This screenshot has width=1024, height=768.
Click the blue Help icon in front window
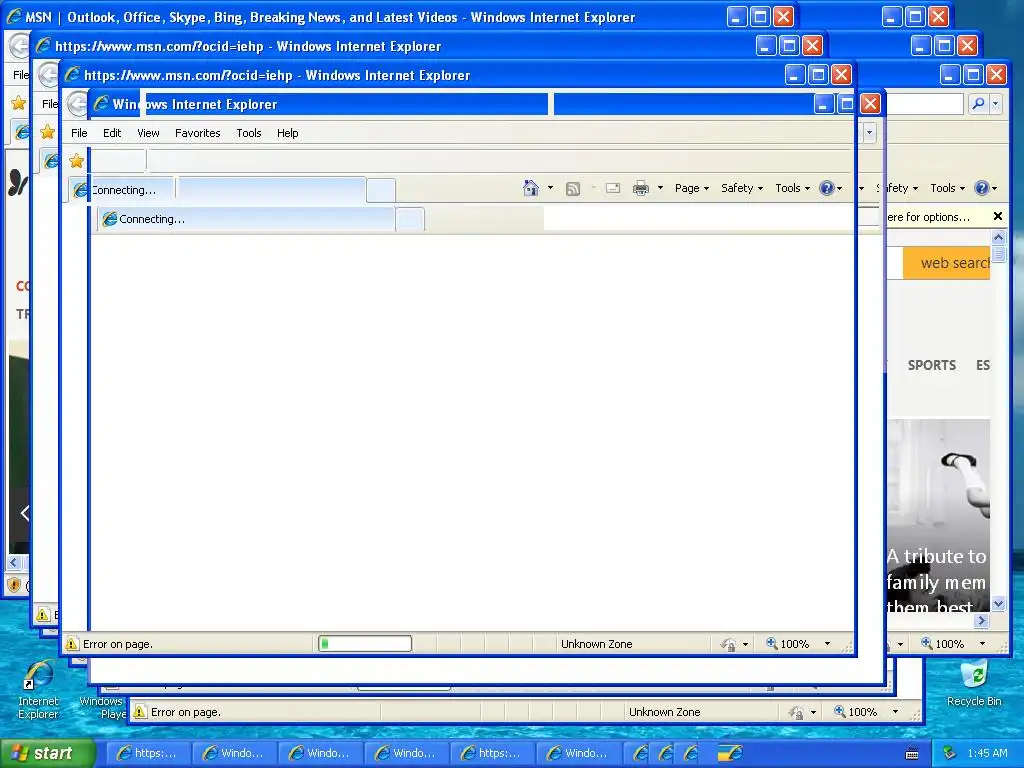coord(827,188)
